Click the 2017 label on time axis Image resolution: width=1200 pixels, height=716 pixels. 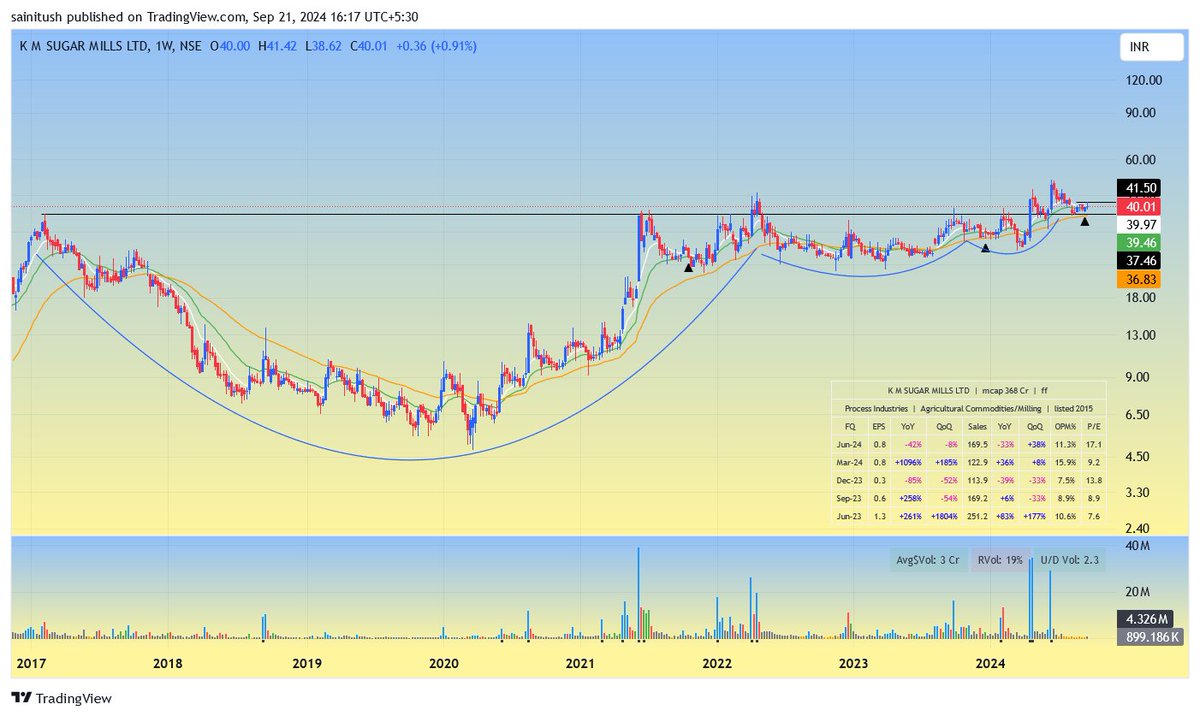click(x=32, y=664)
